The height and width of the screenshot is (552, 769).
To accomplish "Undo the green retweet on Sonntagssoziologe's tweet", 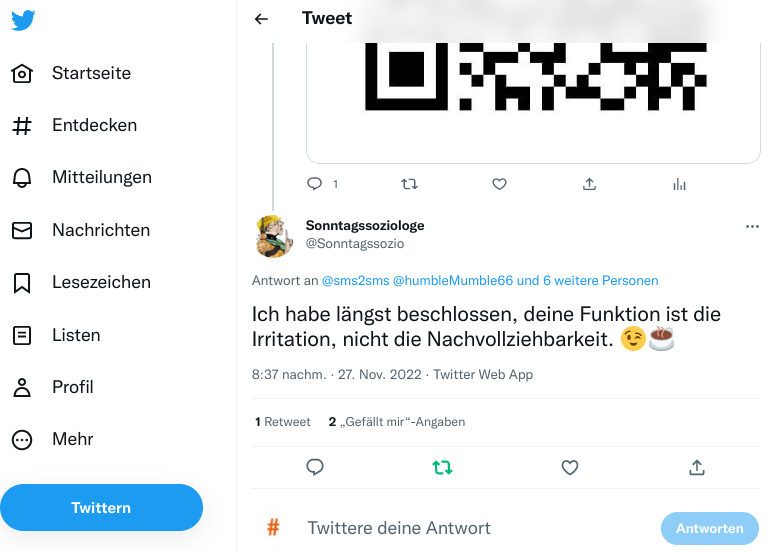I will 442,467.
